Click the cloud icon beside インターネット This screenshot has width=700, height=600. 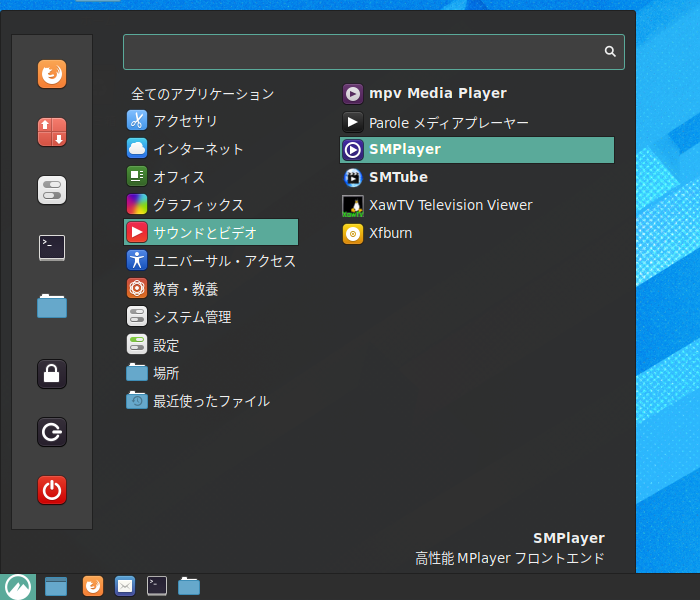point(137,148)
